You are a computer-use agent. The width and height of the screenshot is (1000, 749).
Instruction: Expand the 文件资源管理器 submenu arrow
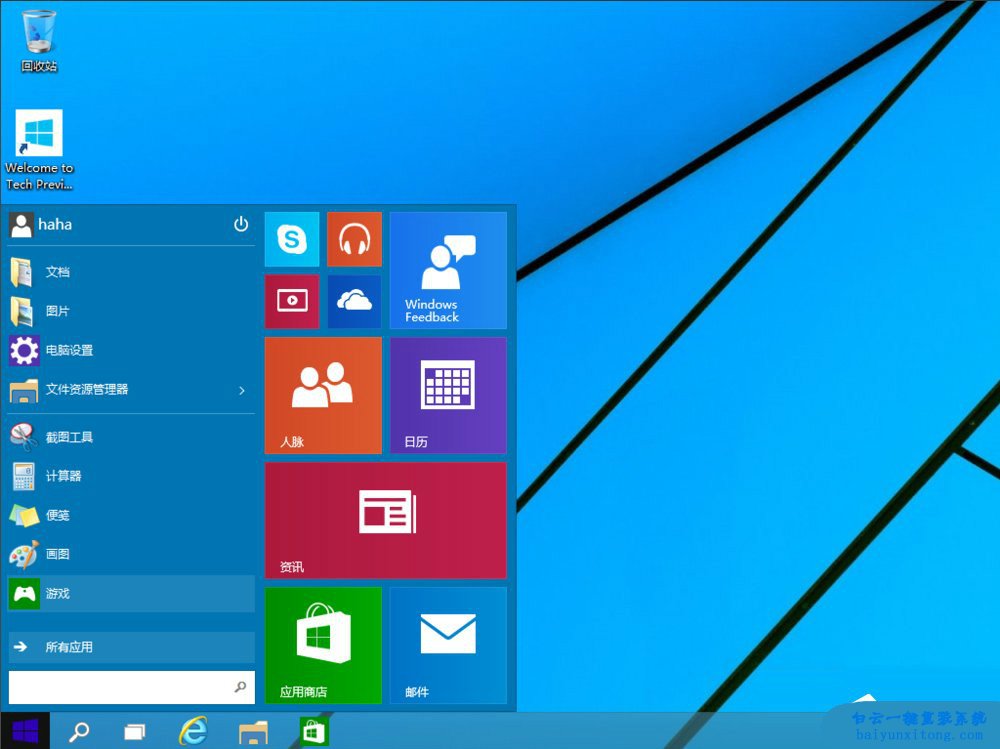[x=242, y=390]
